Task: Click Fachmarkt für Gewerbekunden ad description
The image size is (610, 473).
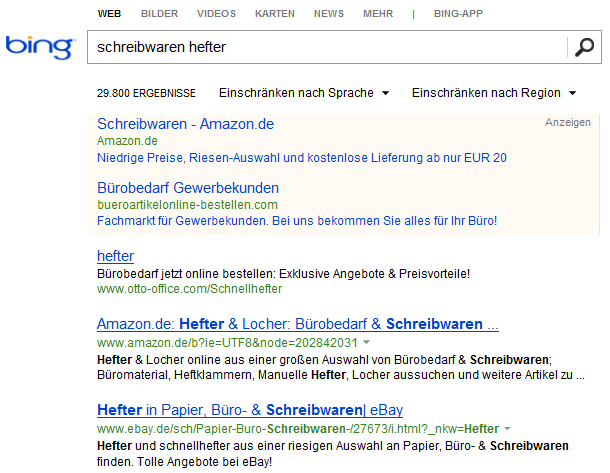Action: coord(297,221)
